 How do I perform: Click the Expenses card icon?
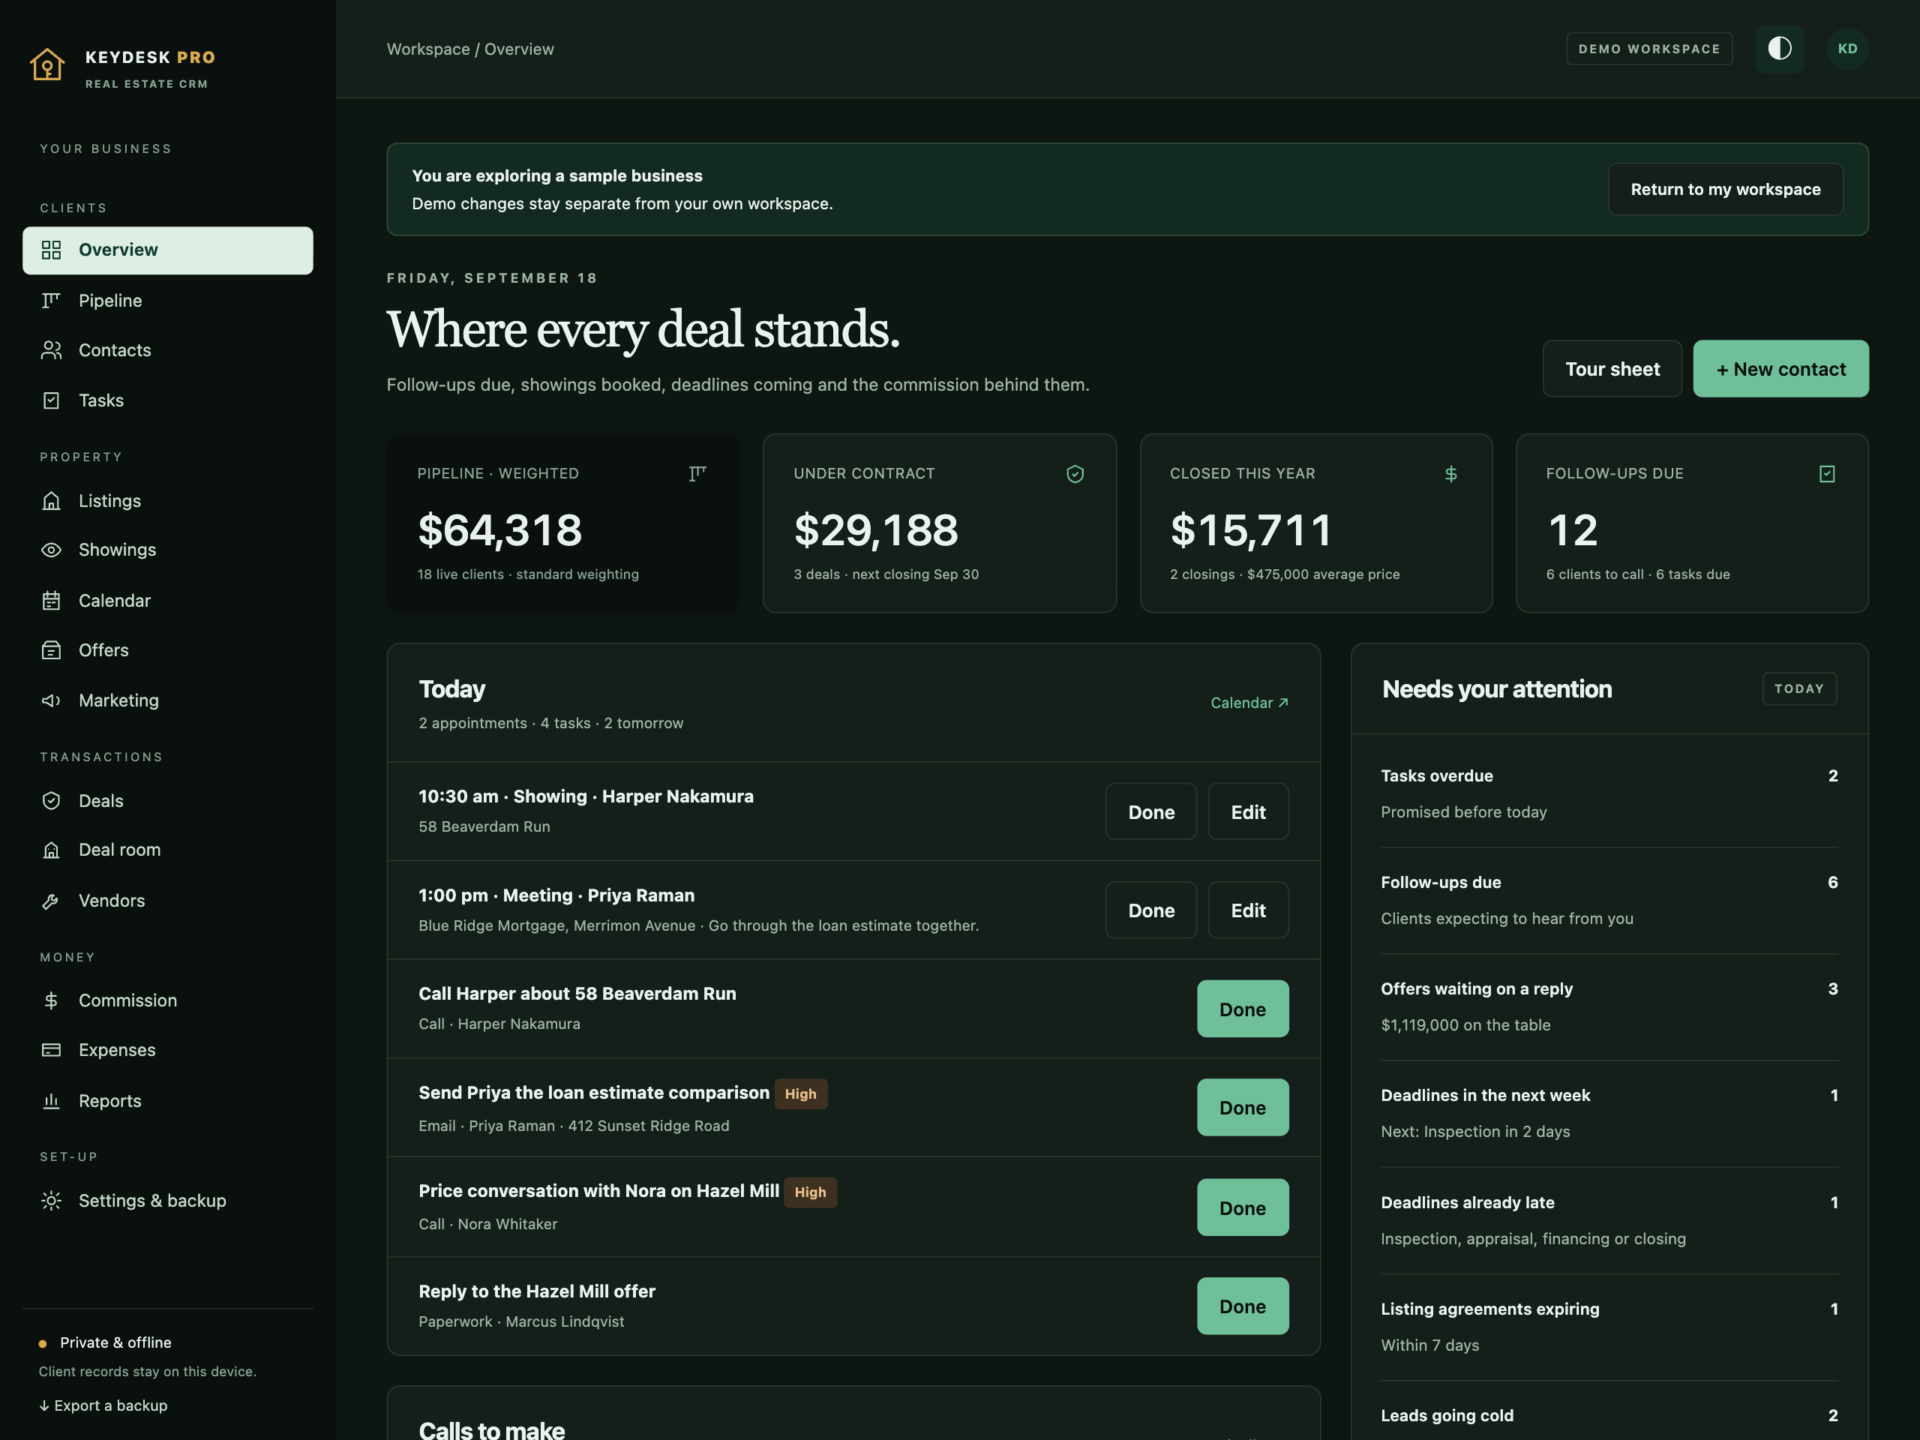[x=51, y=1050]
